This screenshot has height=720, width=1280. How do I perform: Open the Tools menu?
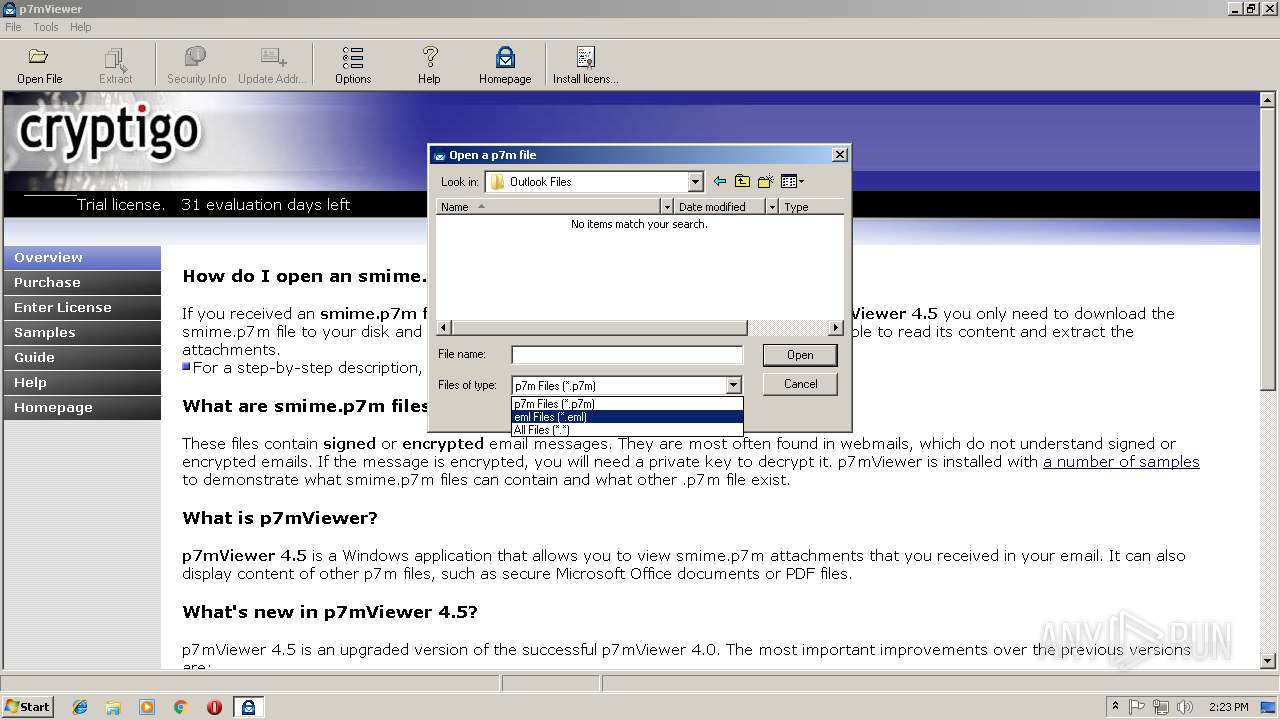tap(46, 27)
